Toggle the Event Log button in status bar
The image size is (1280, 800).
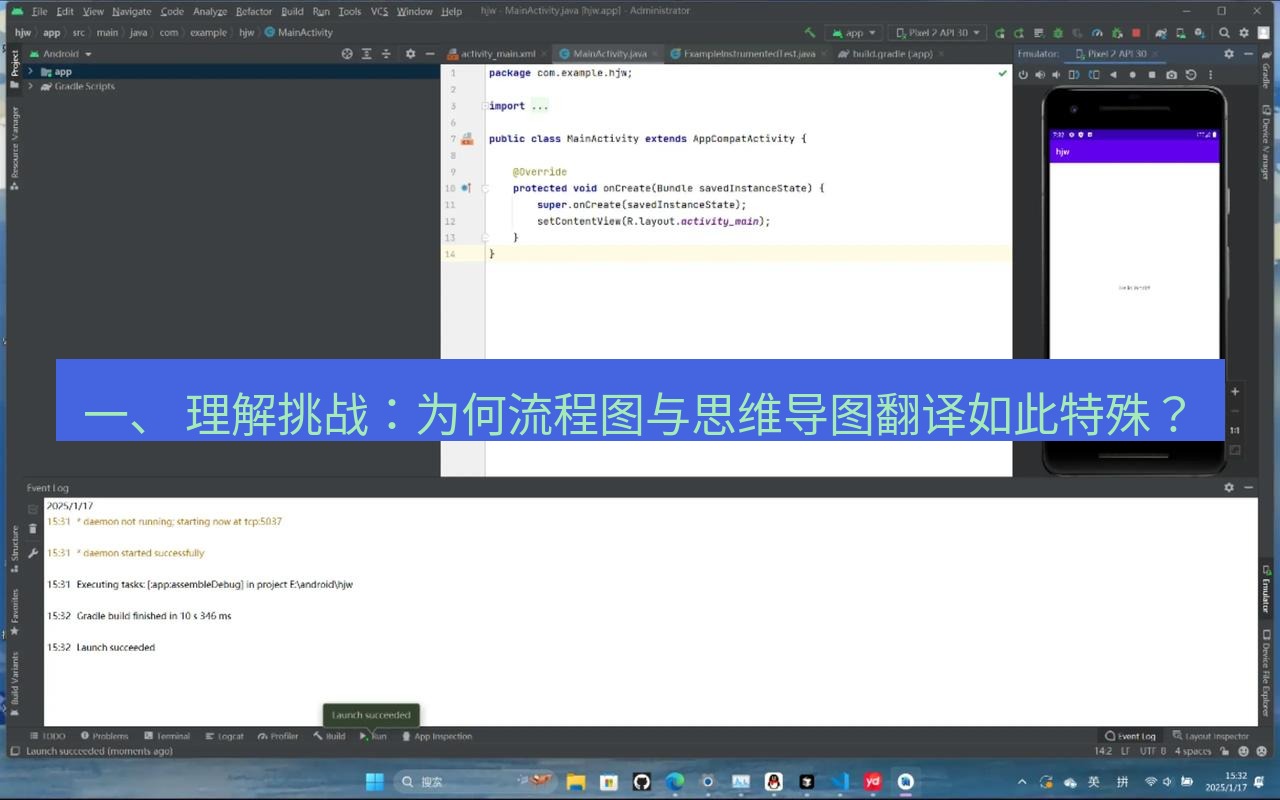click(x=1130, y=736)
